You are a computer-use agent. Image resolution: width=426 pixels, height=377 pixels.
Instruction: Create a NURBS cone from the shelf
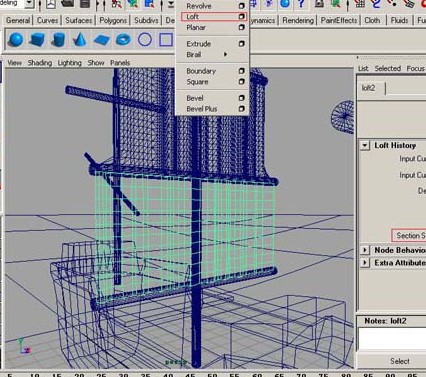coord(79,40)
